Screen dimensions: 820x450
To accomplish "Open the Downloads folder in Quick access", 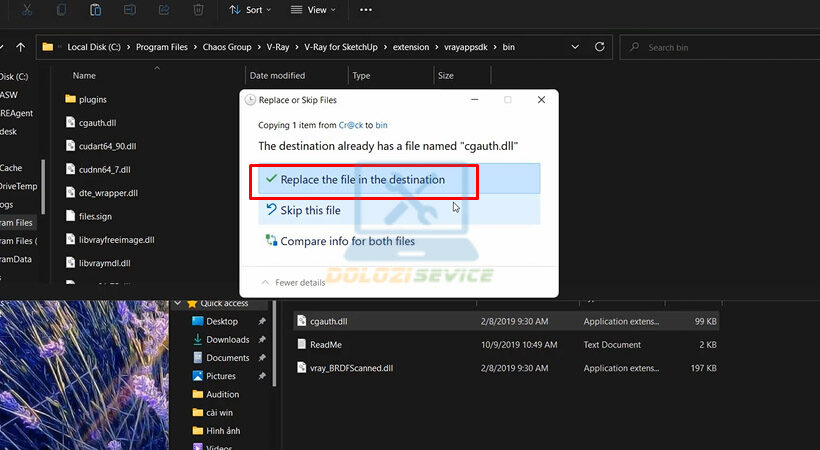I will click(227, 340).
